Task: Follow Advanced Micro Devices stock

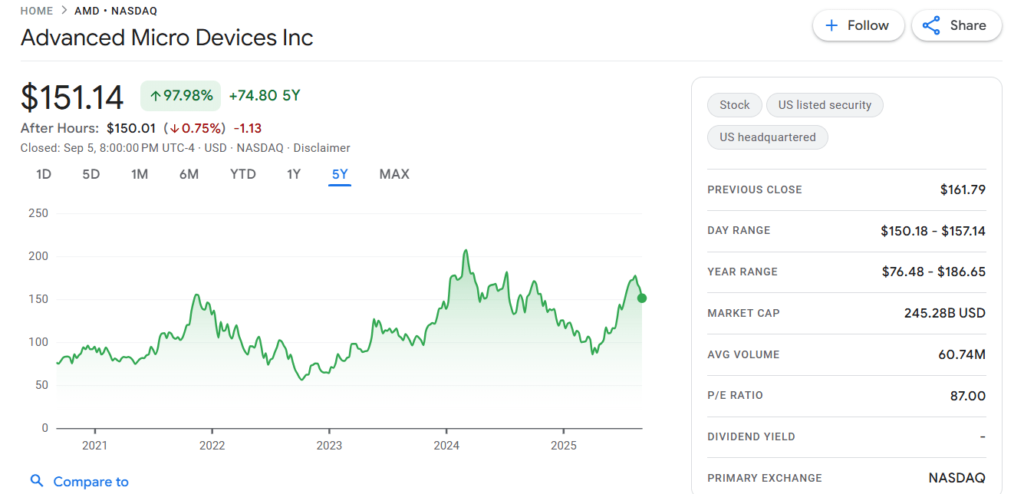Action: pos(858,25)
